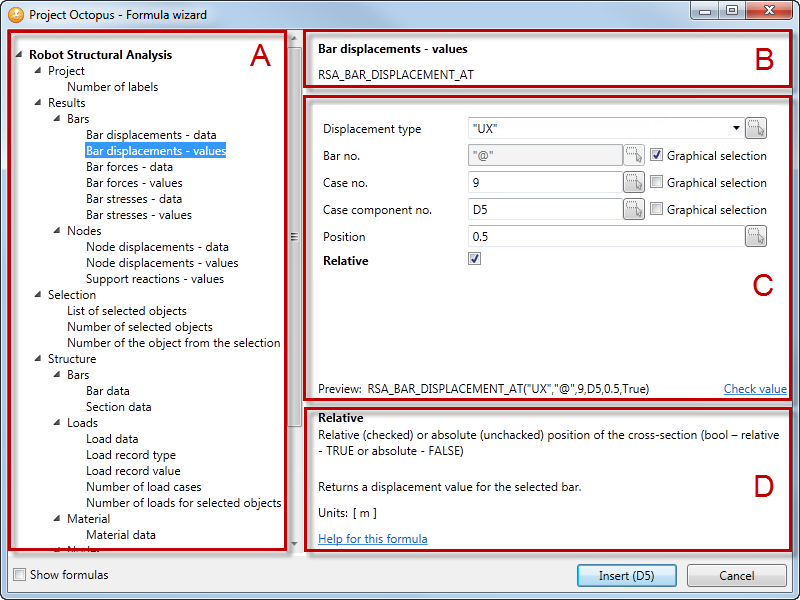Viewport: 800px width, 600px height.
Task: Click the tree panel scrollbar thumb
Action: coord(294,237)
